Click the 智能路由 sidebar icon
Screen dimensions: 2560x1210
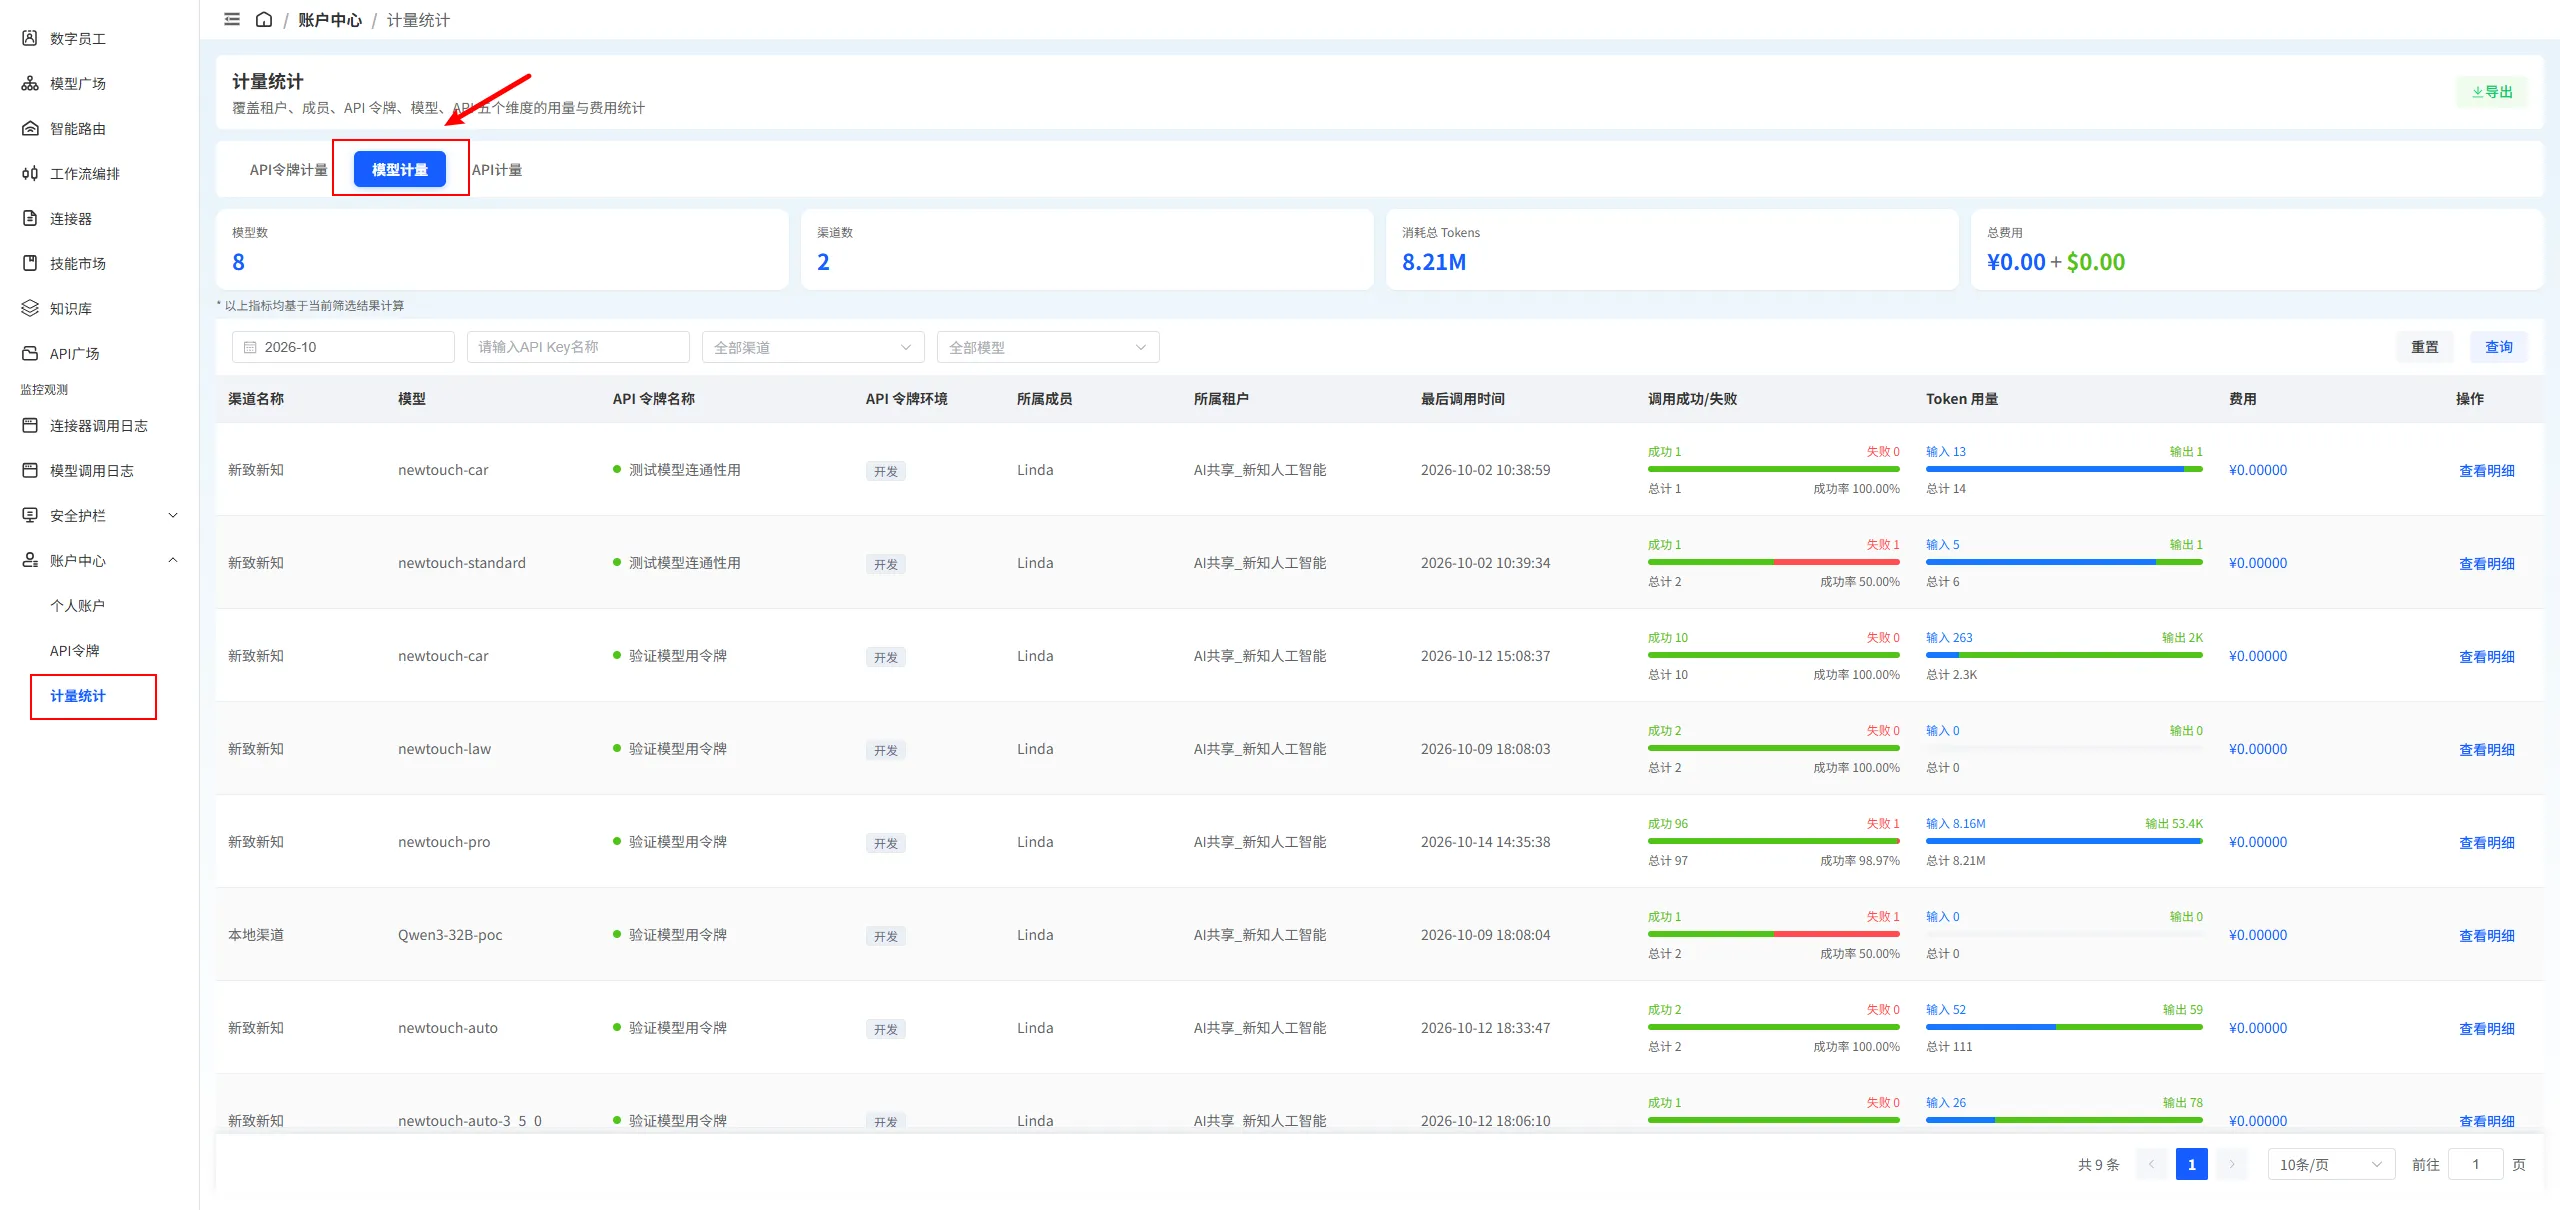click(30, 128)
